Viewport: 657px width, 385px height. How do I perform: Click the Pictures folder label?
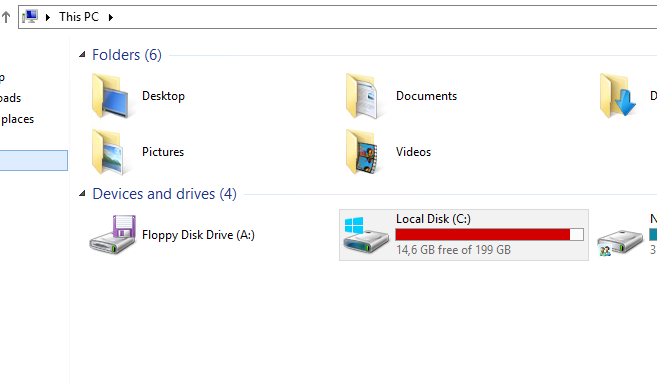coord(163,152)
